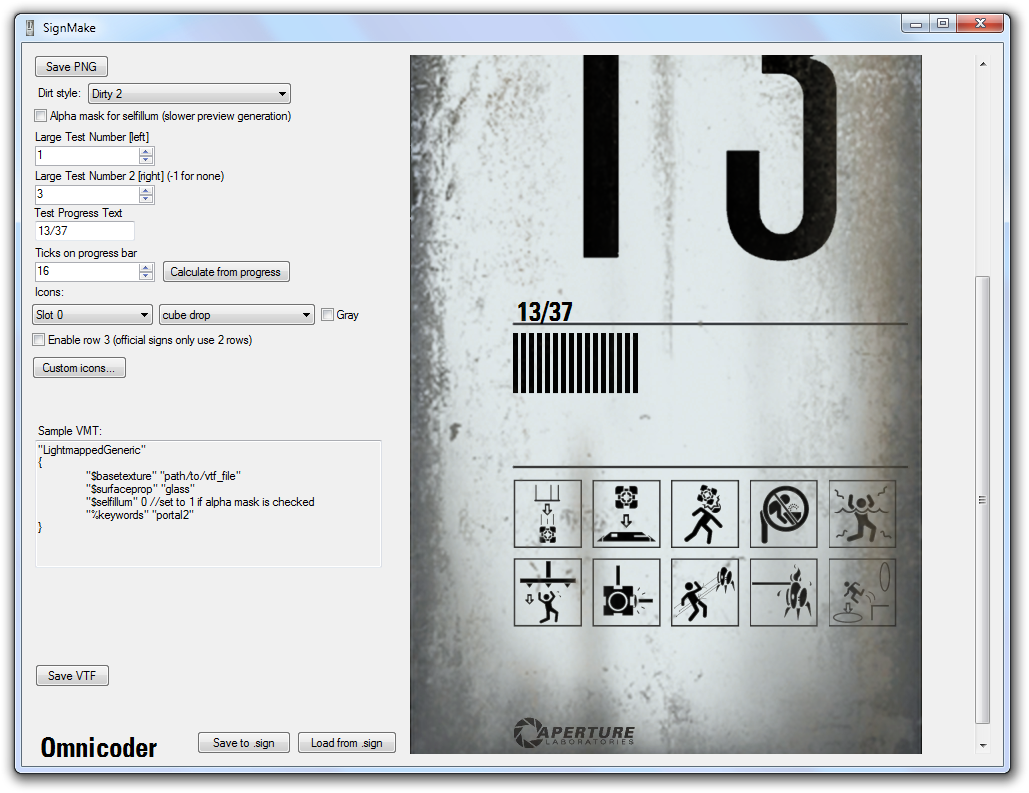The width and height of the screenshot is (1029, 793).
Task: Increase Large Test Number 2 right value
Action: pos(146,190)
